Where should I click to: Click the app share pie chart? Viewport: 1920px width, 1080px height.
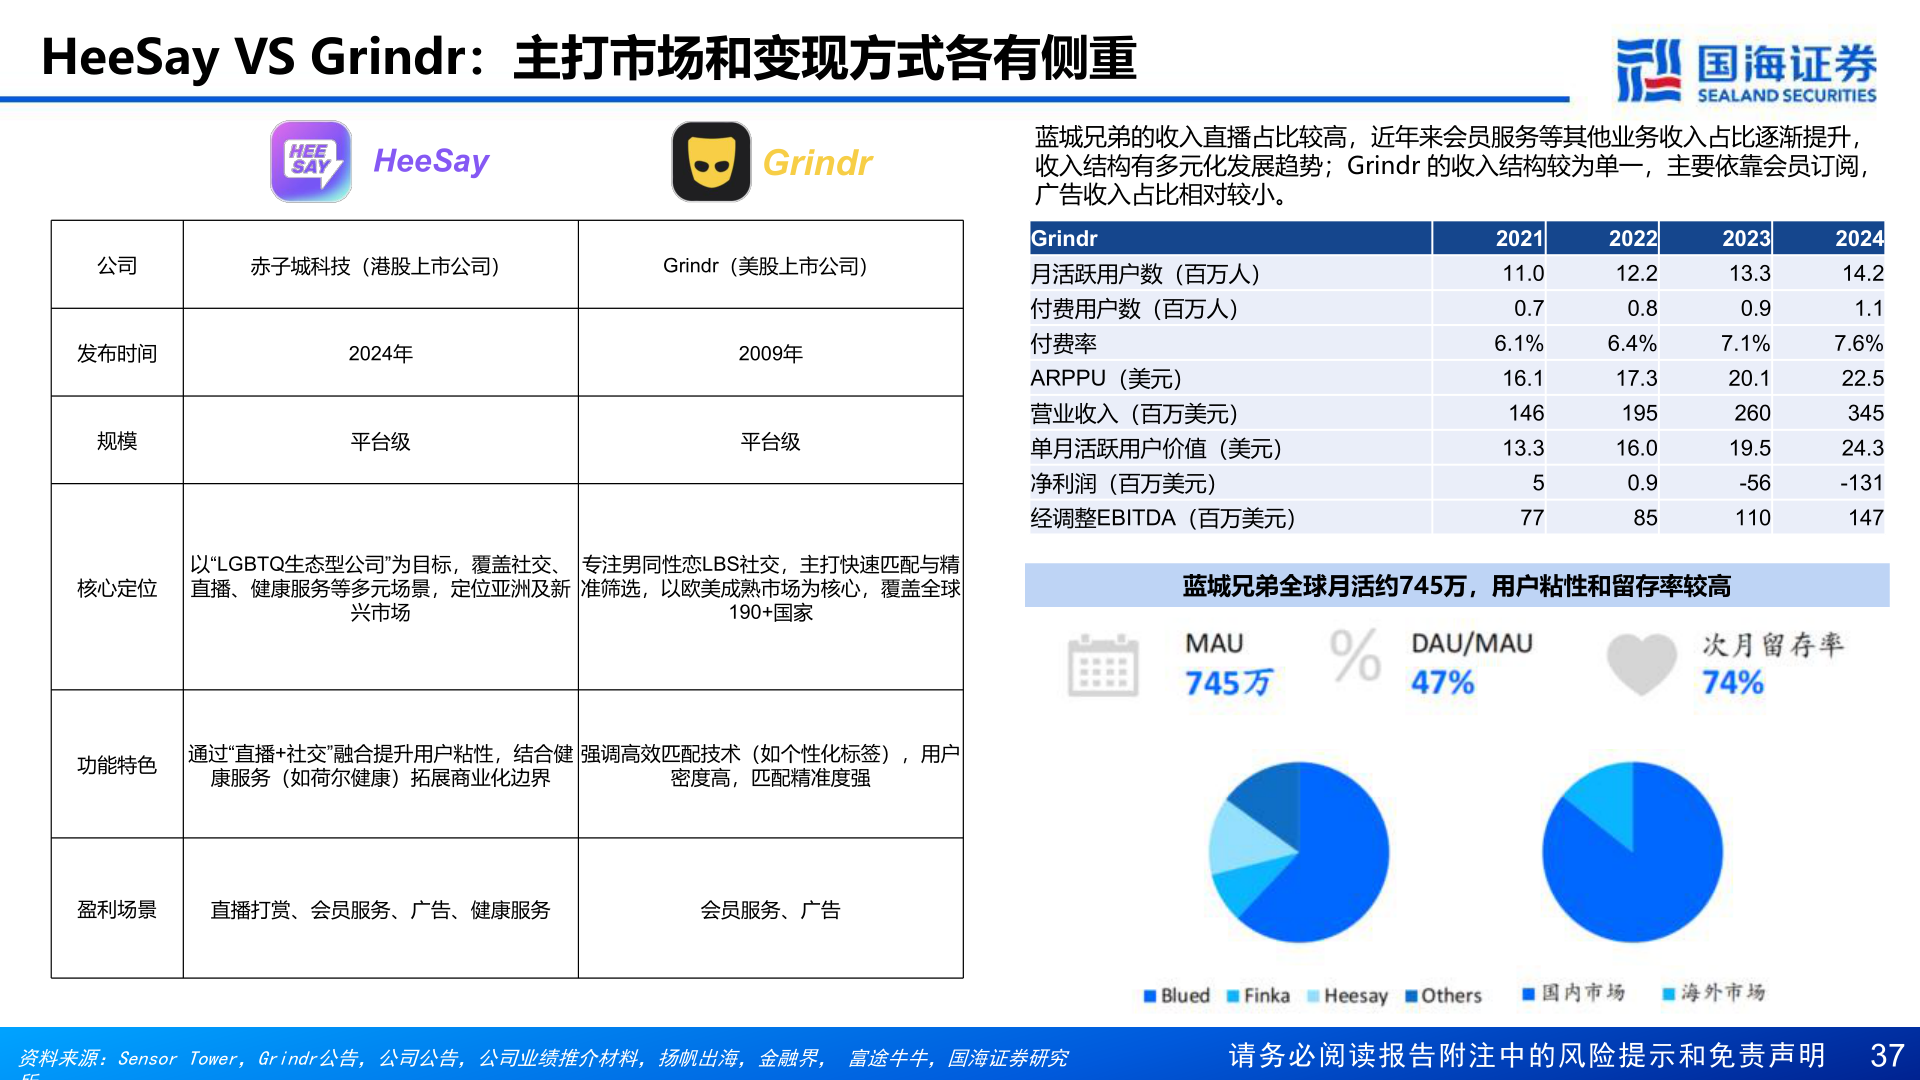(x=1298, y=852)
